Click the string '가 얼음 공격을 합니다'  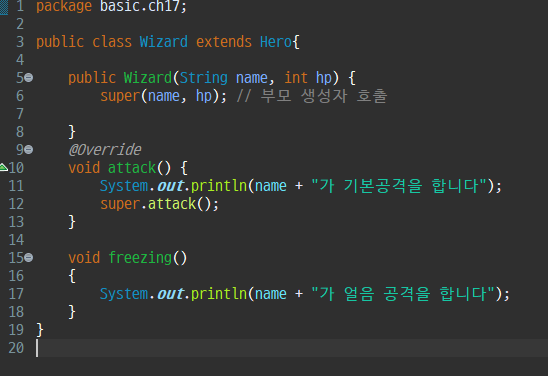tap(403, 294)
